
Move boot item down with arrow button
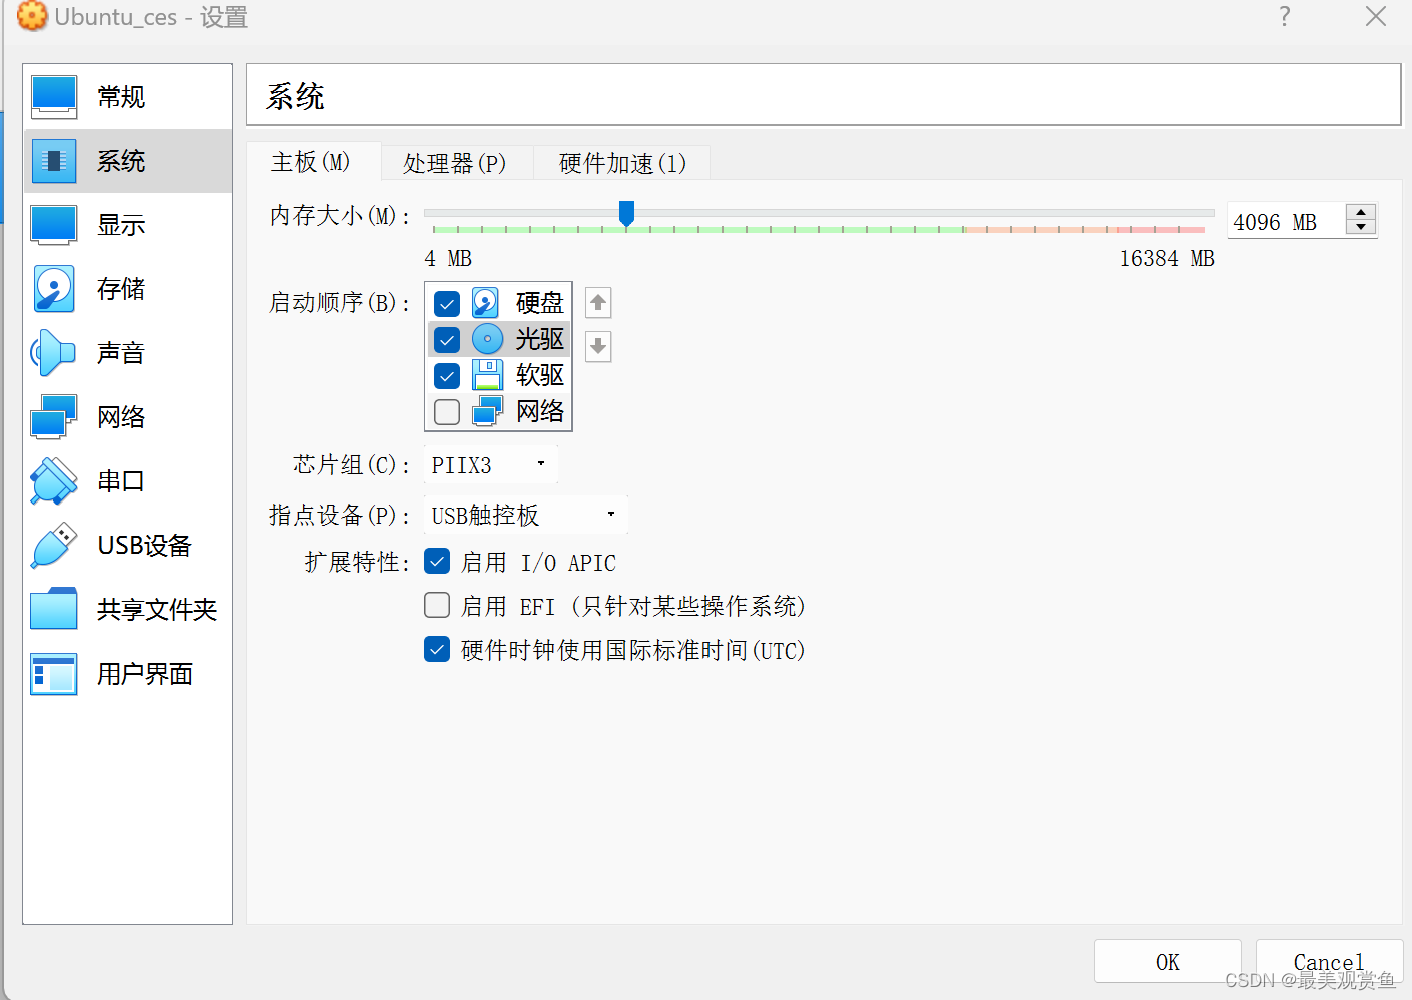(x=598, y=347)
